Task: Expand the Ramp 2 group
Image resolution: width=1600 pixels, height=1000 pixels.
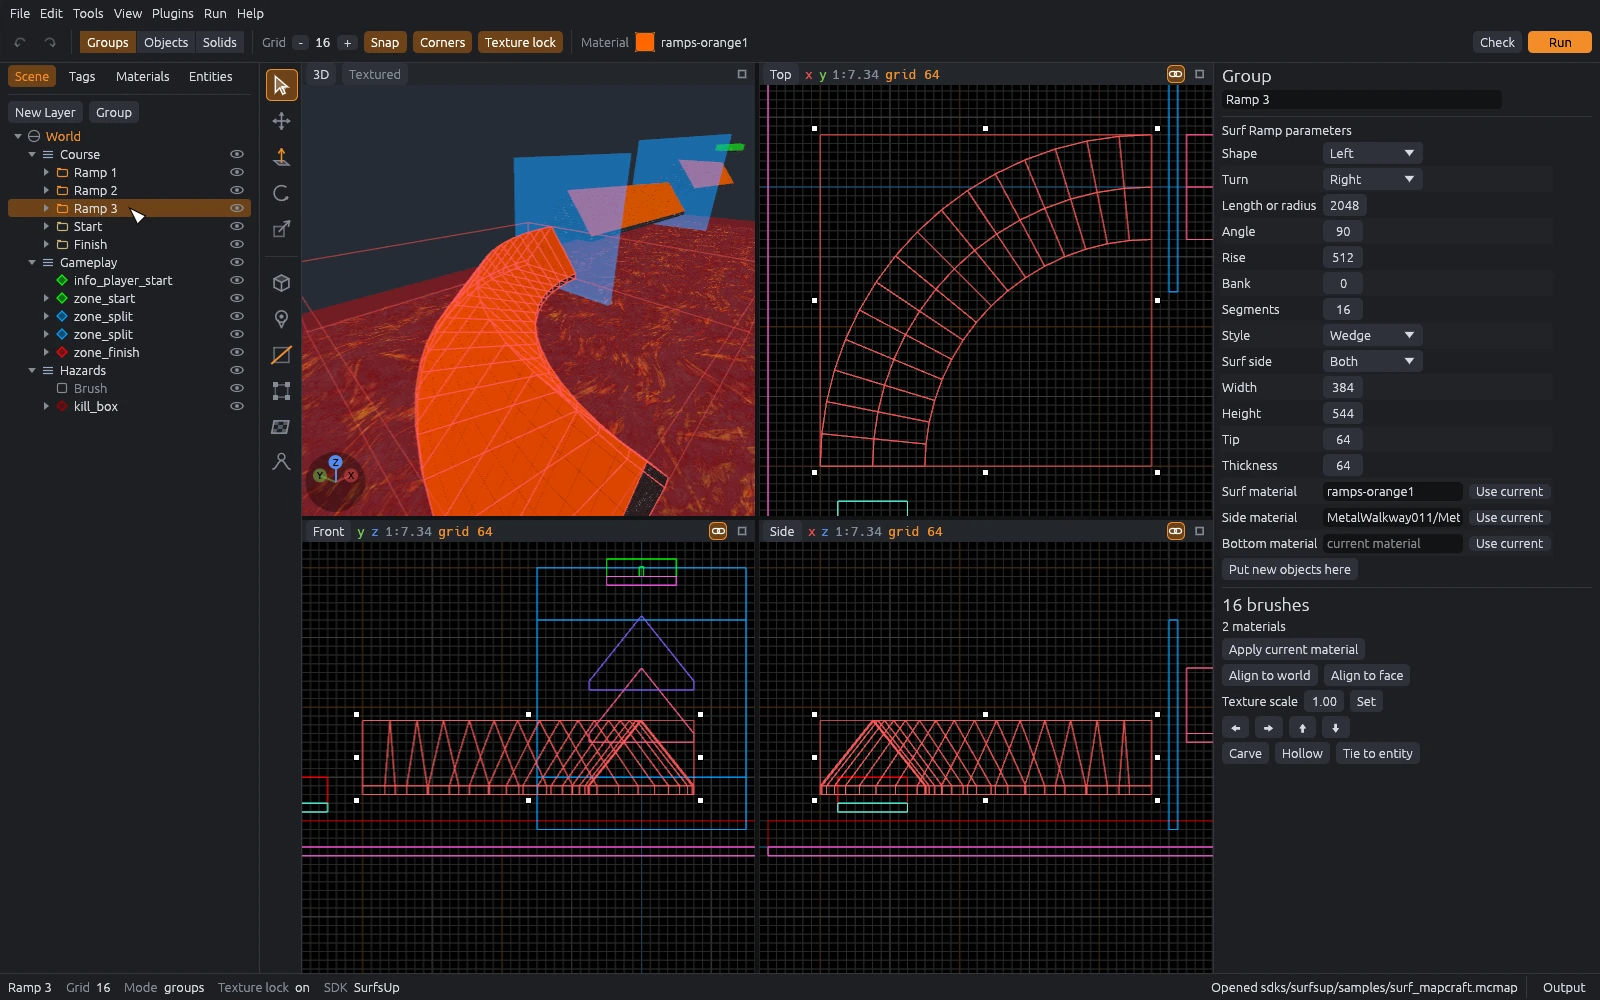Action: [x=46, y=190]
